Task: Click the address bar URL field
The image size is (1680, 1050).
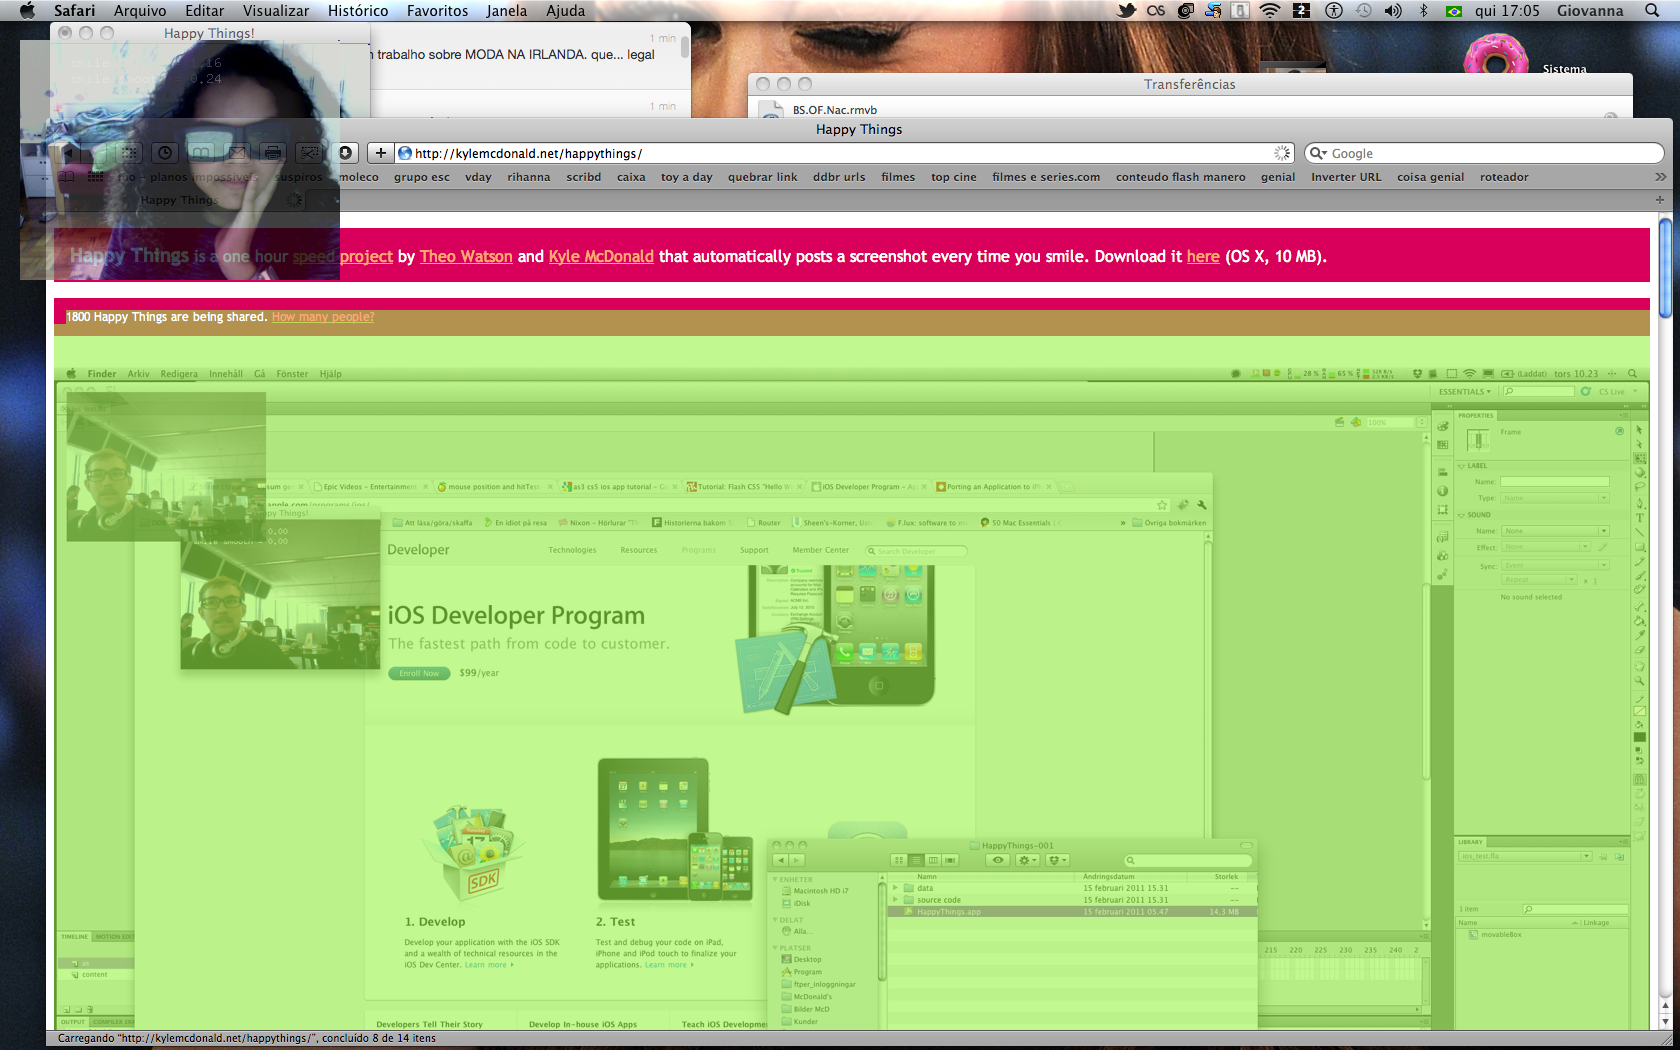Action: point(845,153)
